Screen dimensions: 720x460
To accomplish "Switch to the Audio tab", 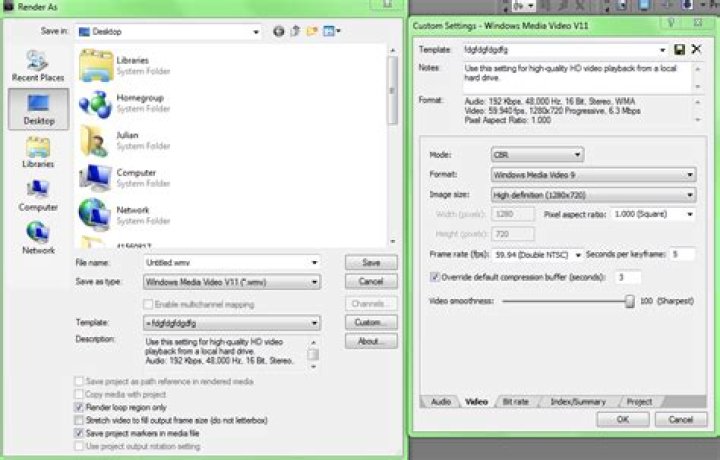I will click(440, 401).
